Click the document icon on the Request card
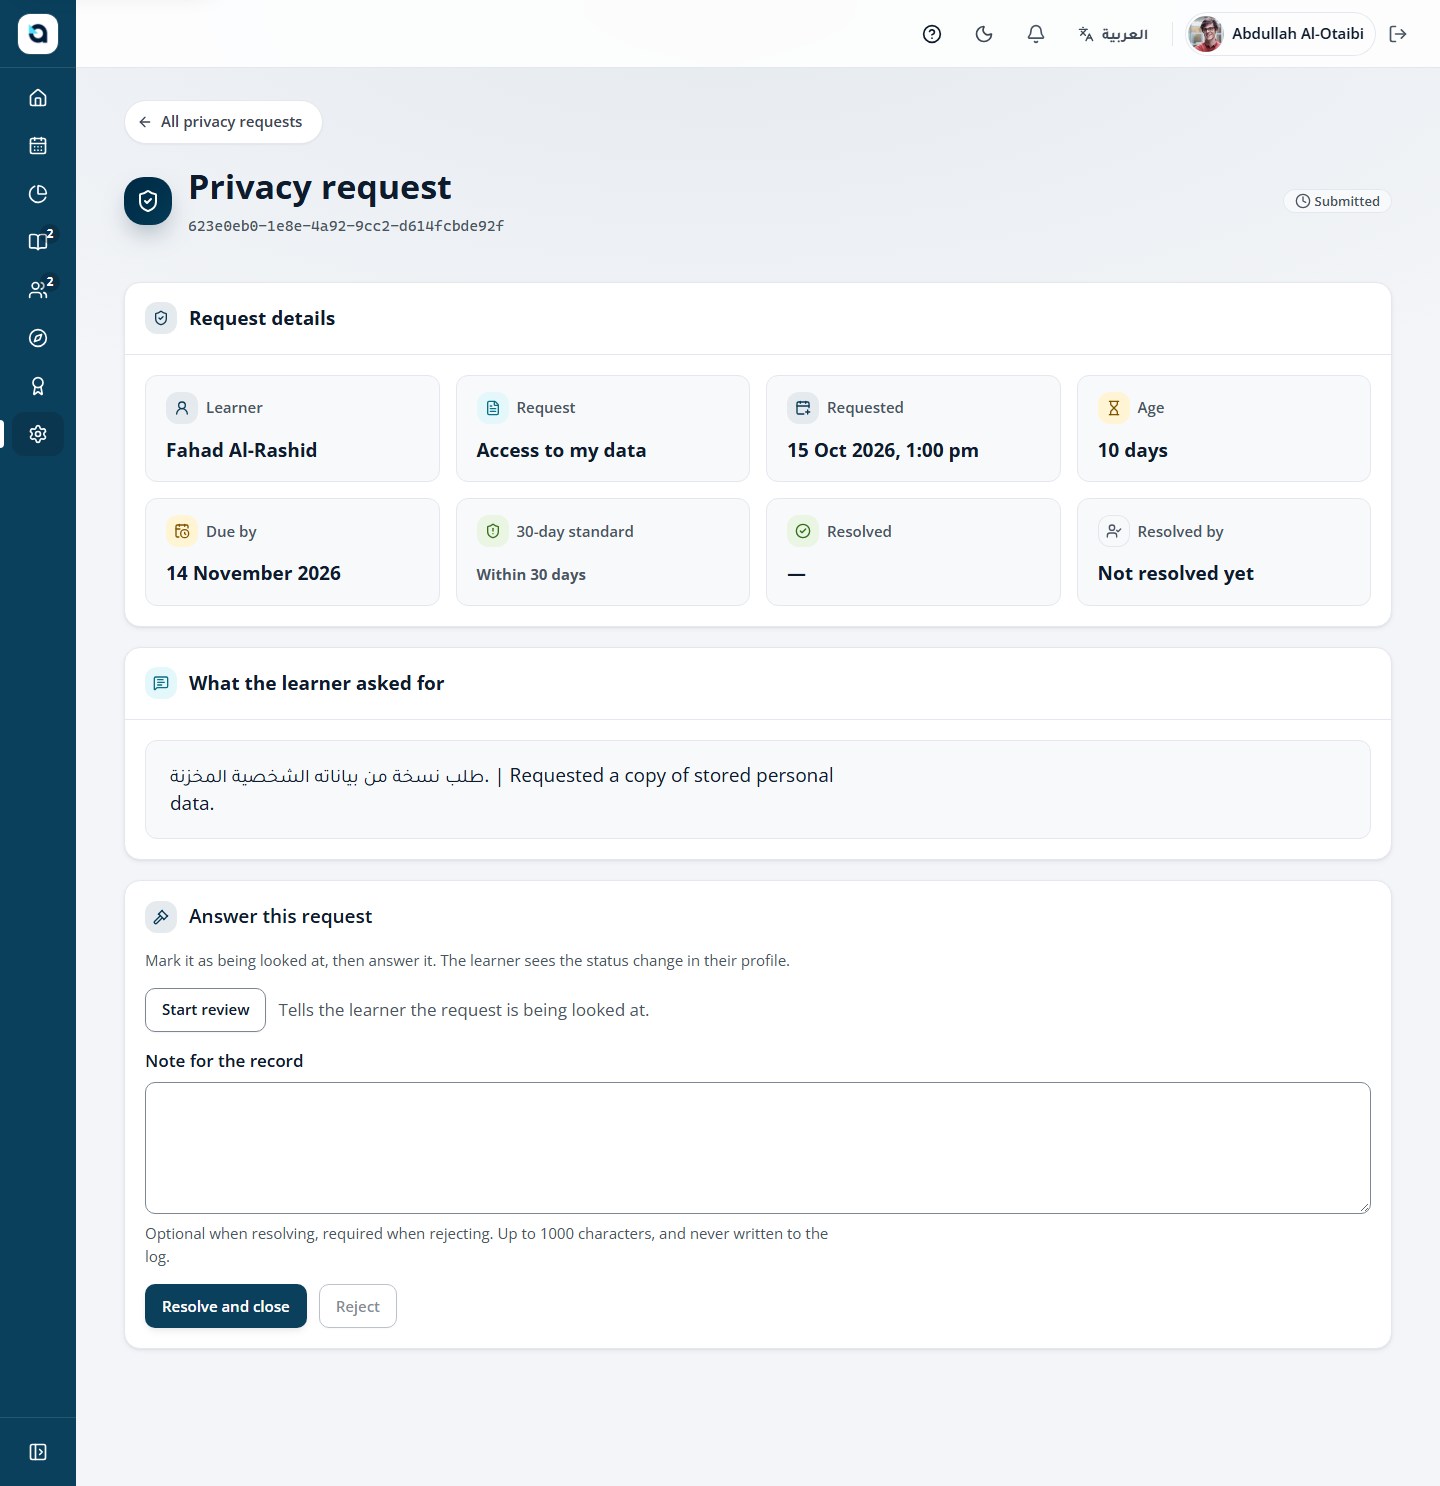This screenshot has height=1486, width=1440. pos(493,408)
